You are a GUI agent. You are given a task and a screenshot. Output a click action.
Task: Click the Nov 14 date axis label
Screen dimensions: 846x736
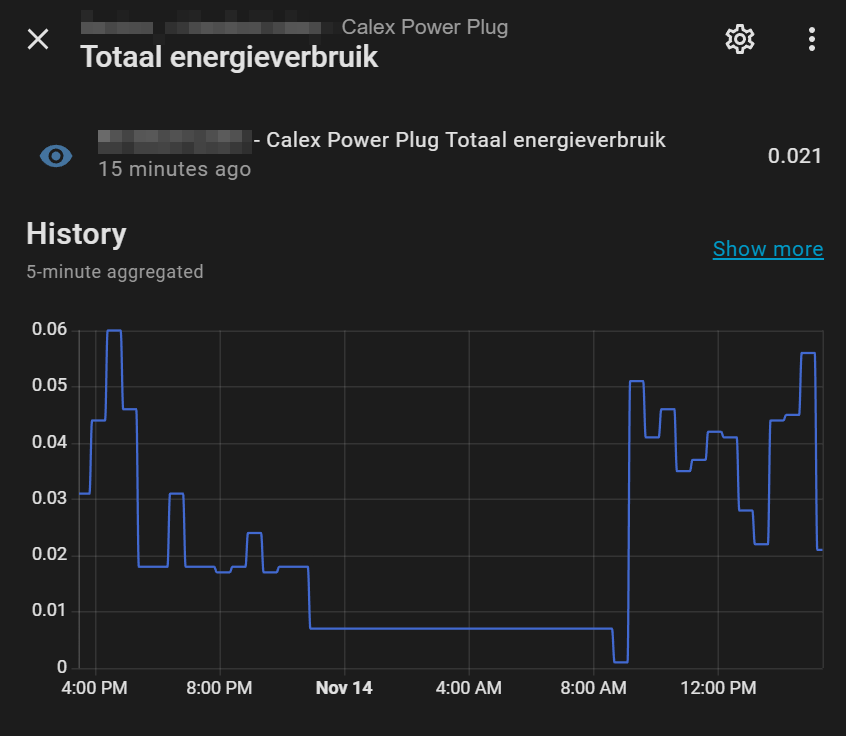(x=344, y=688)
